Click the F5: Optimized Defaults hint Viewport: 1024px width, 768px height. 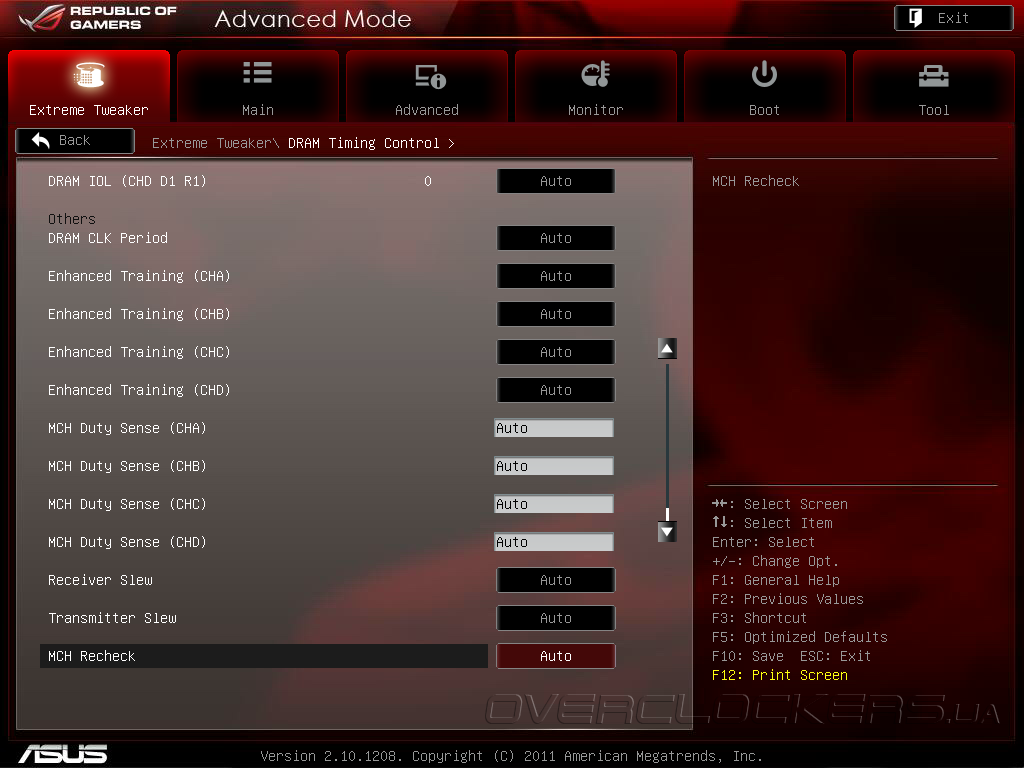(799, 637)
